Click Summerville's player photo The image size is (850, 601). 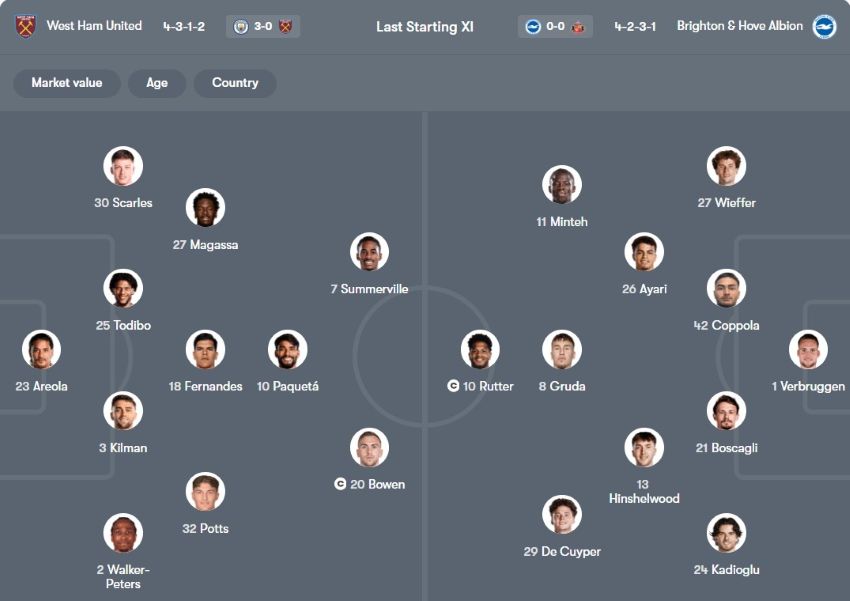[x=369, y=252]
